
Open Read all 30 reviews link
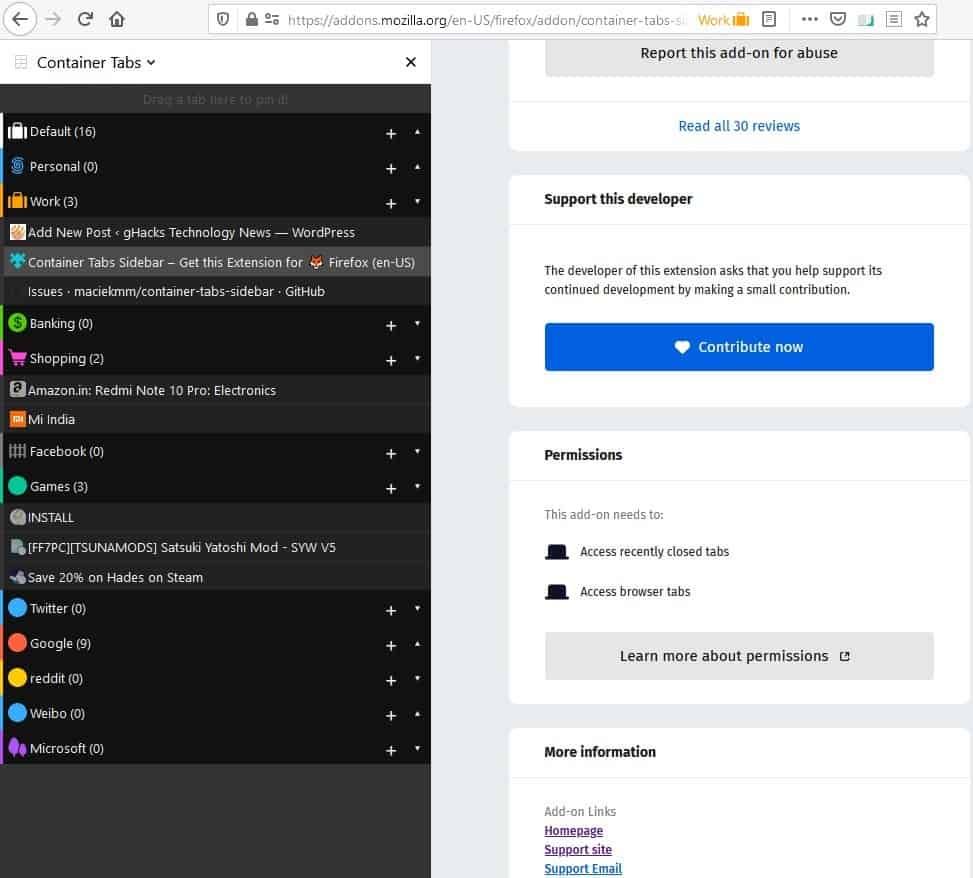(739, 126)
